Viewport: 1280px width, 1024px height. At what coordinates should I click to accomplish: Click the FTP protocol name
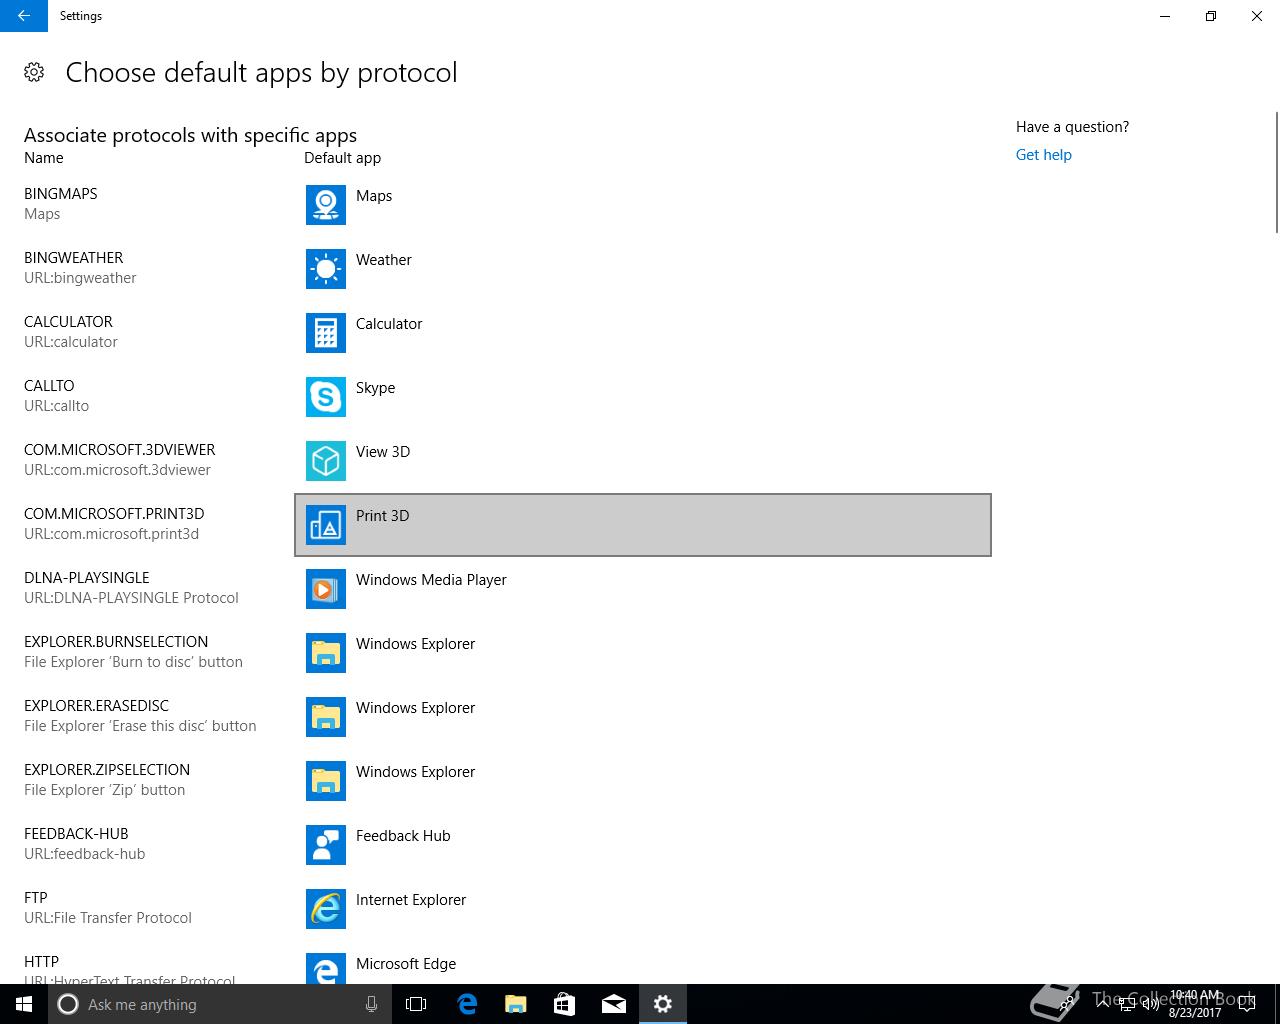pos(36,898)
